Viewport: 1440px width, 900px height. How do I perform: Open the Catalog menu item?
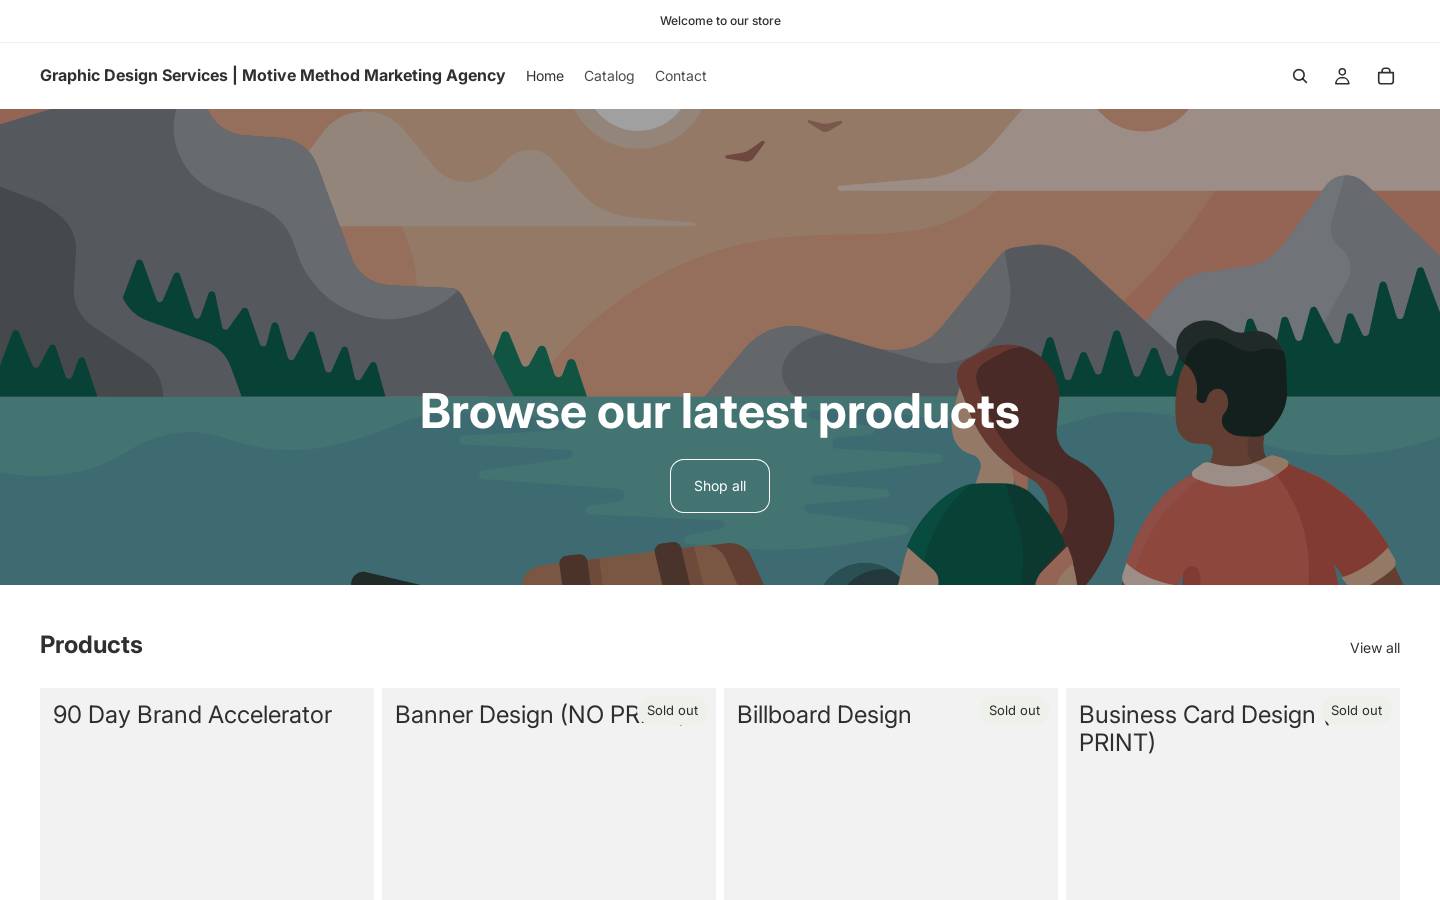pyautogui.click(x=609, y=76)
